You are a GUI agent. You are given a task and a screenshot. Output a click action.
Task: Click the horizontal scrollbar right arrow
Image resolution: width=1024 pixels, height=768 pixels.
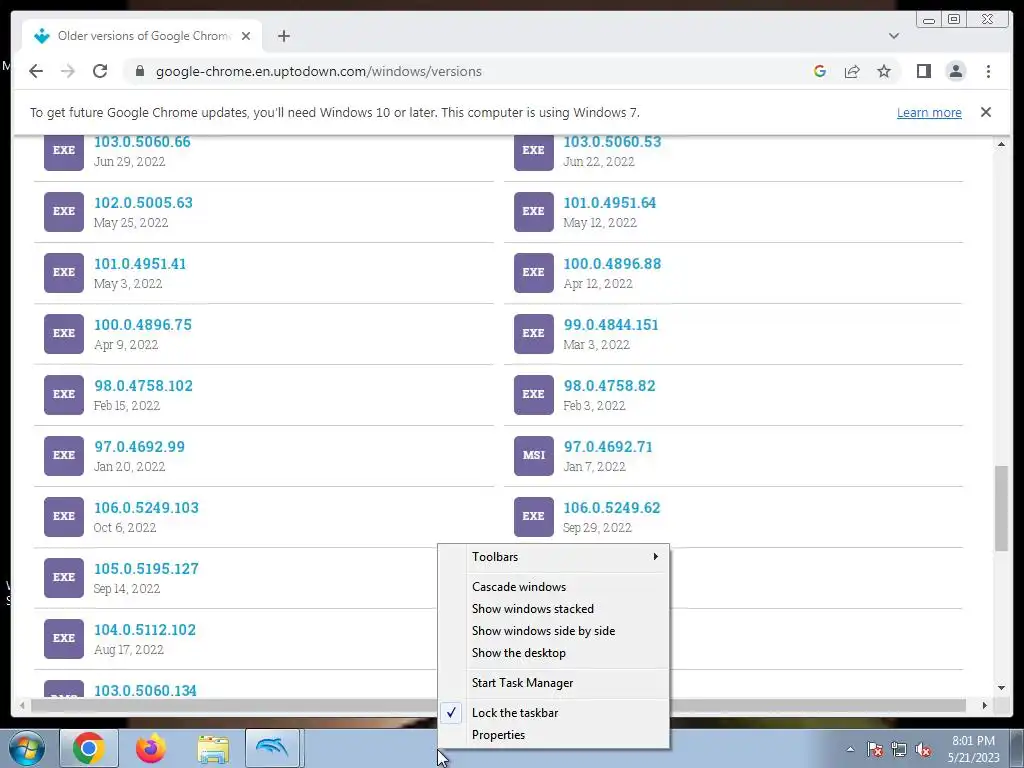point(984,705)
